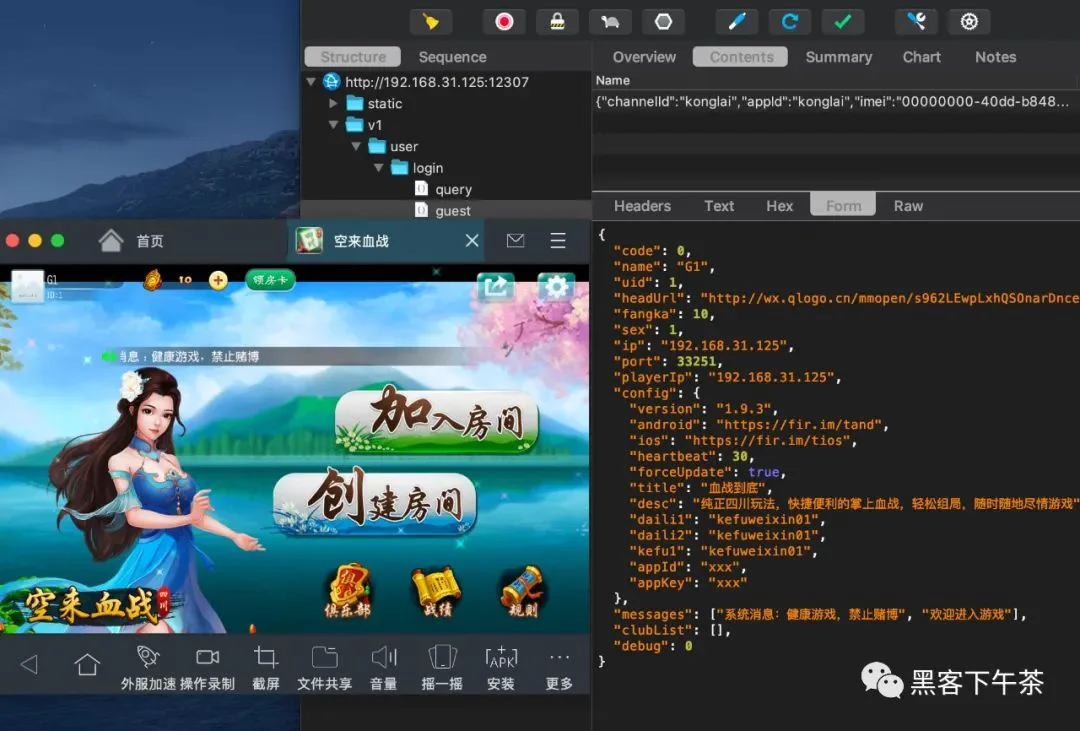Click the green checkmark validate icon
The width and height of the screenshot is (1080, 731).
[x=842, y=22]
